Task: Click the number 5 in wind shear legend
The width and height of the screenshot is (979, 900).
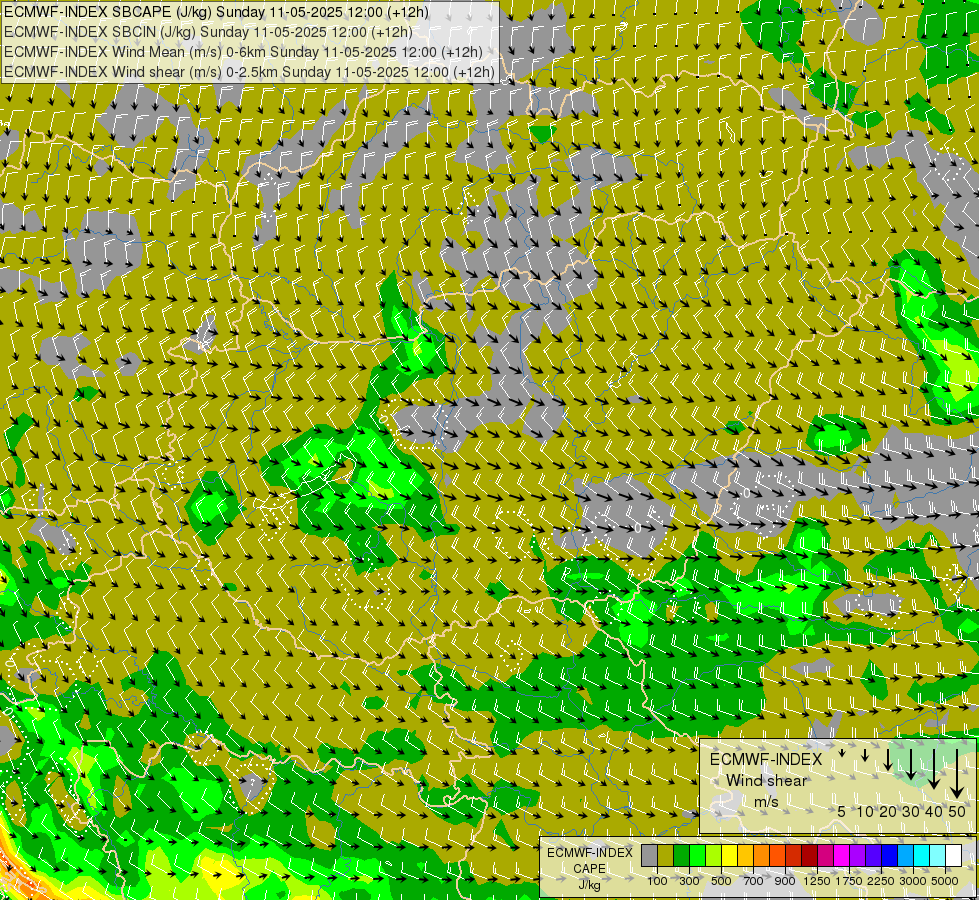Action: [x=842, y=811]
